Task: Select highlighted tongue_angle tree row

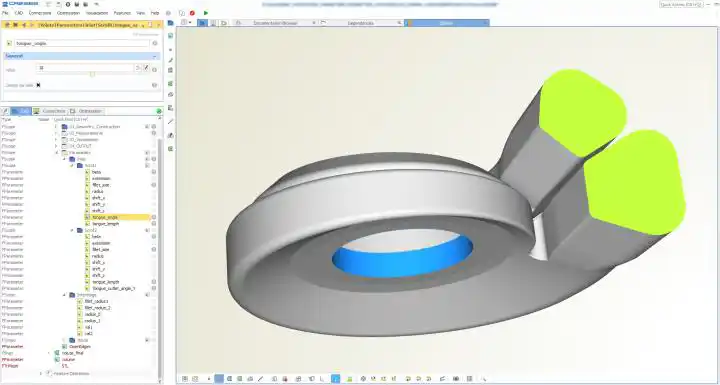Action: (x=117, y=217)
